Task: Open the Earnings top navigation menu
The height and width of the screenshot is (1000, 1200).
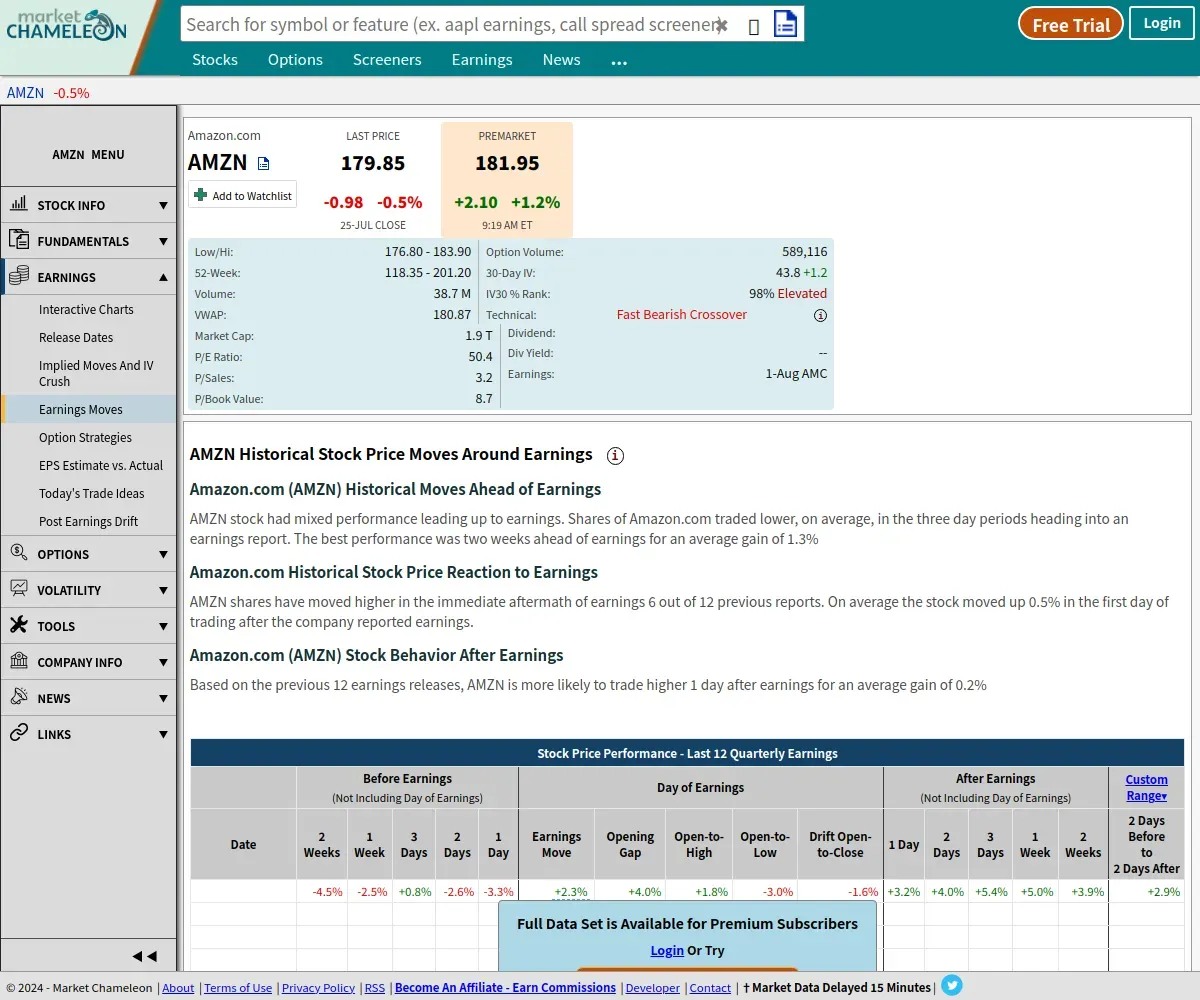Action: click(x=482, y=60)
